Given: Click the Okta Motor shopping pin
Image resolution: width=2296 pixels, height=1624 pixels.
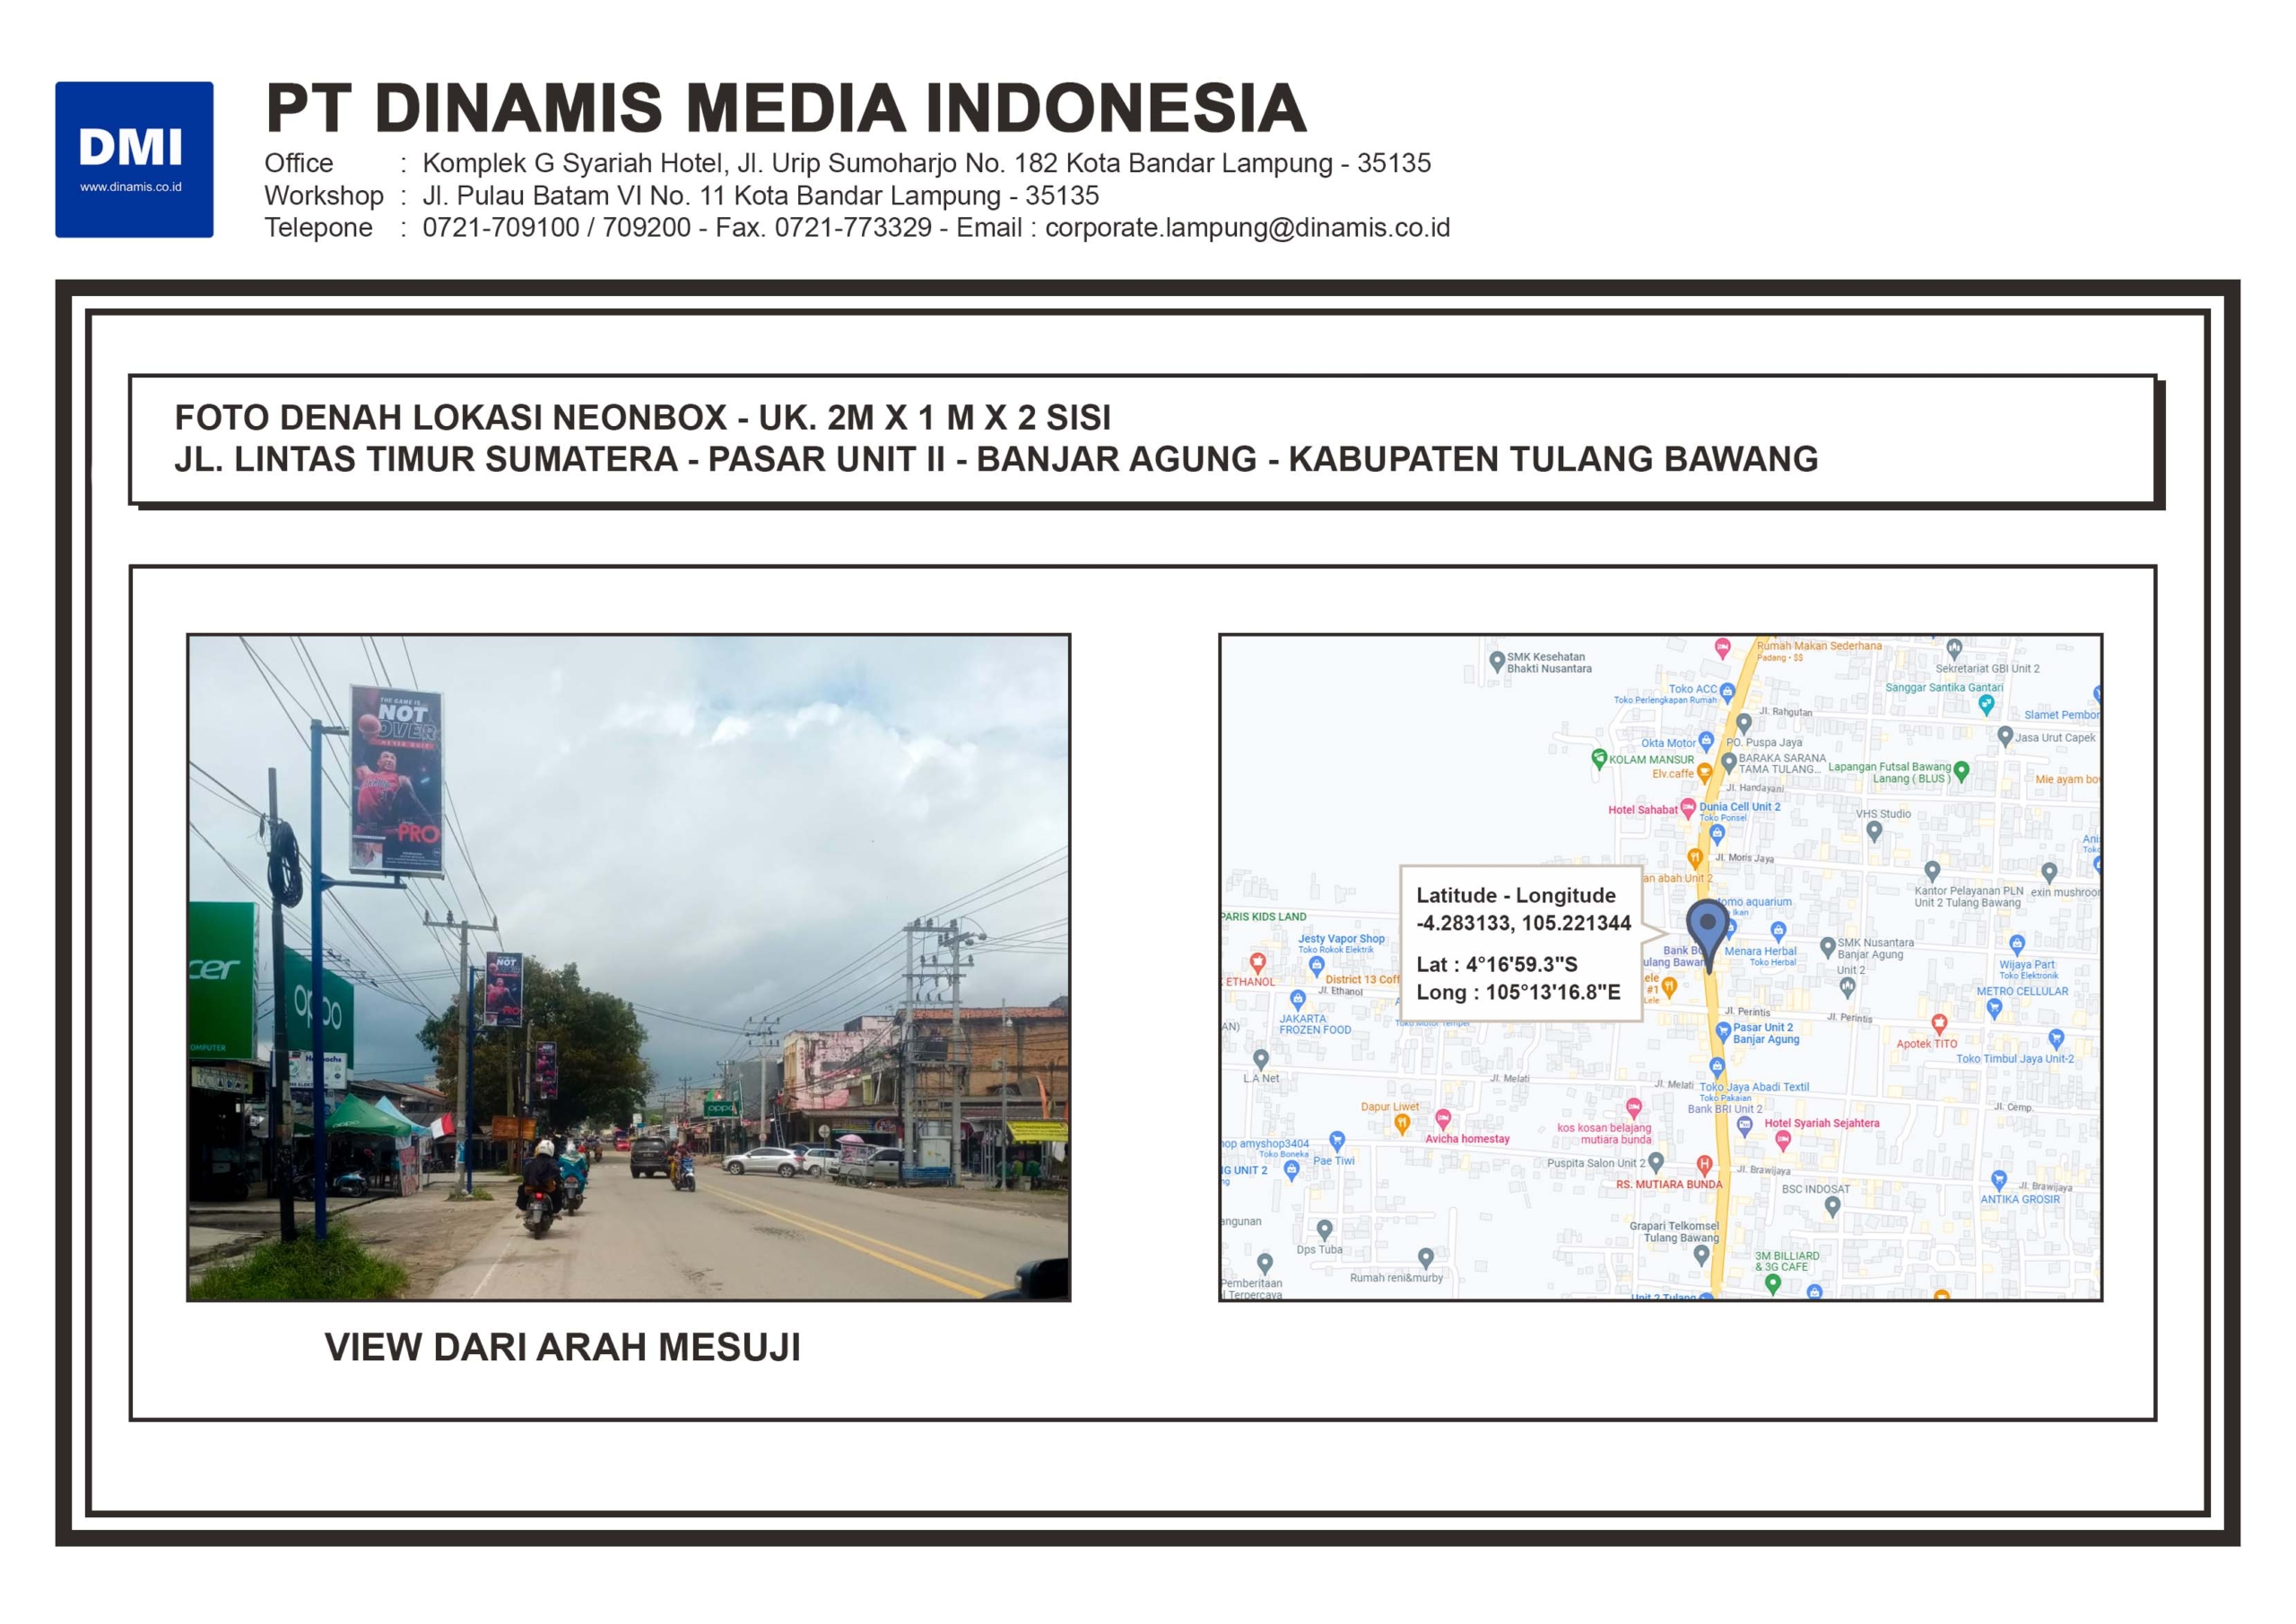Looking at the screenshot, I should 1706,742.
